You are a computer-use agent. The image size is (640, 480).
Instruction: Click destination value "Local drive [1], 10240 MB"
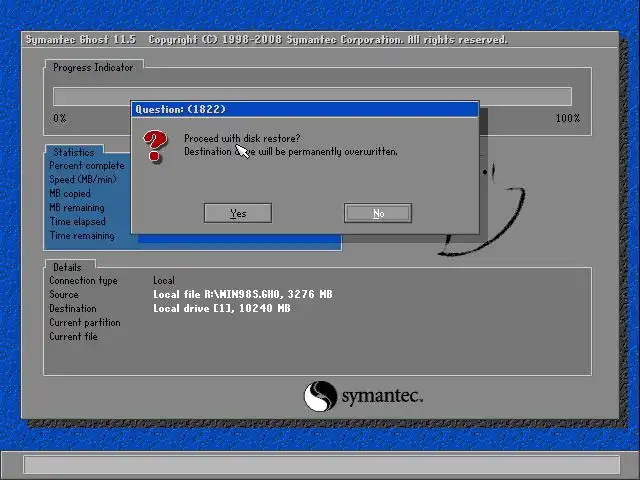coord(222,308)
